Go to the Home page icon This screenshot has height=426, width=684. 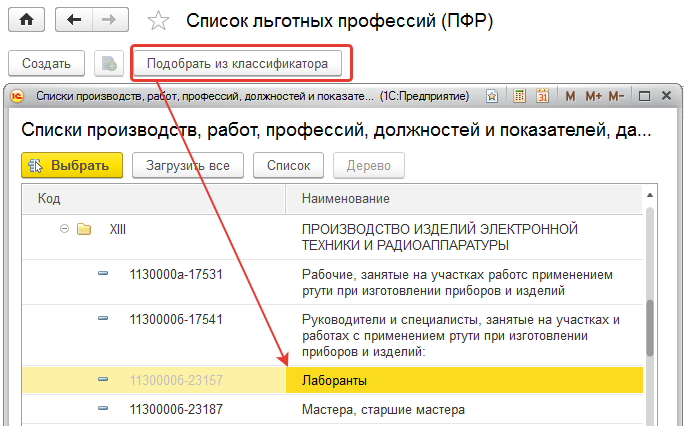pyautogui.click(x=27, y=20)
